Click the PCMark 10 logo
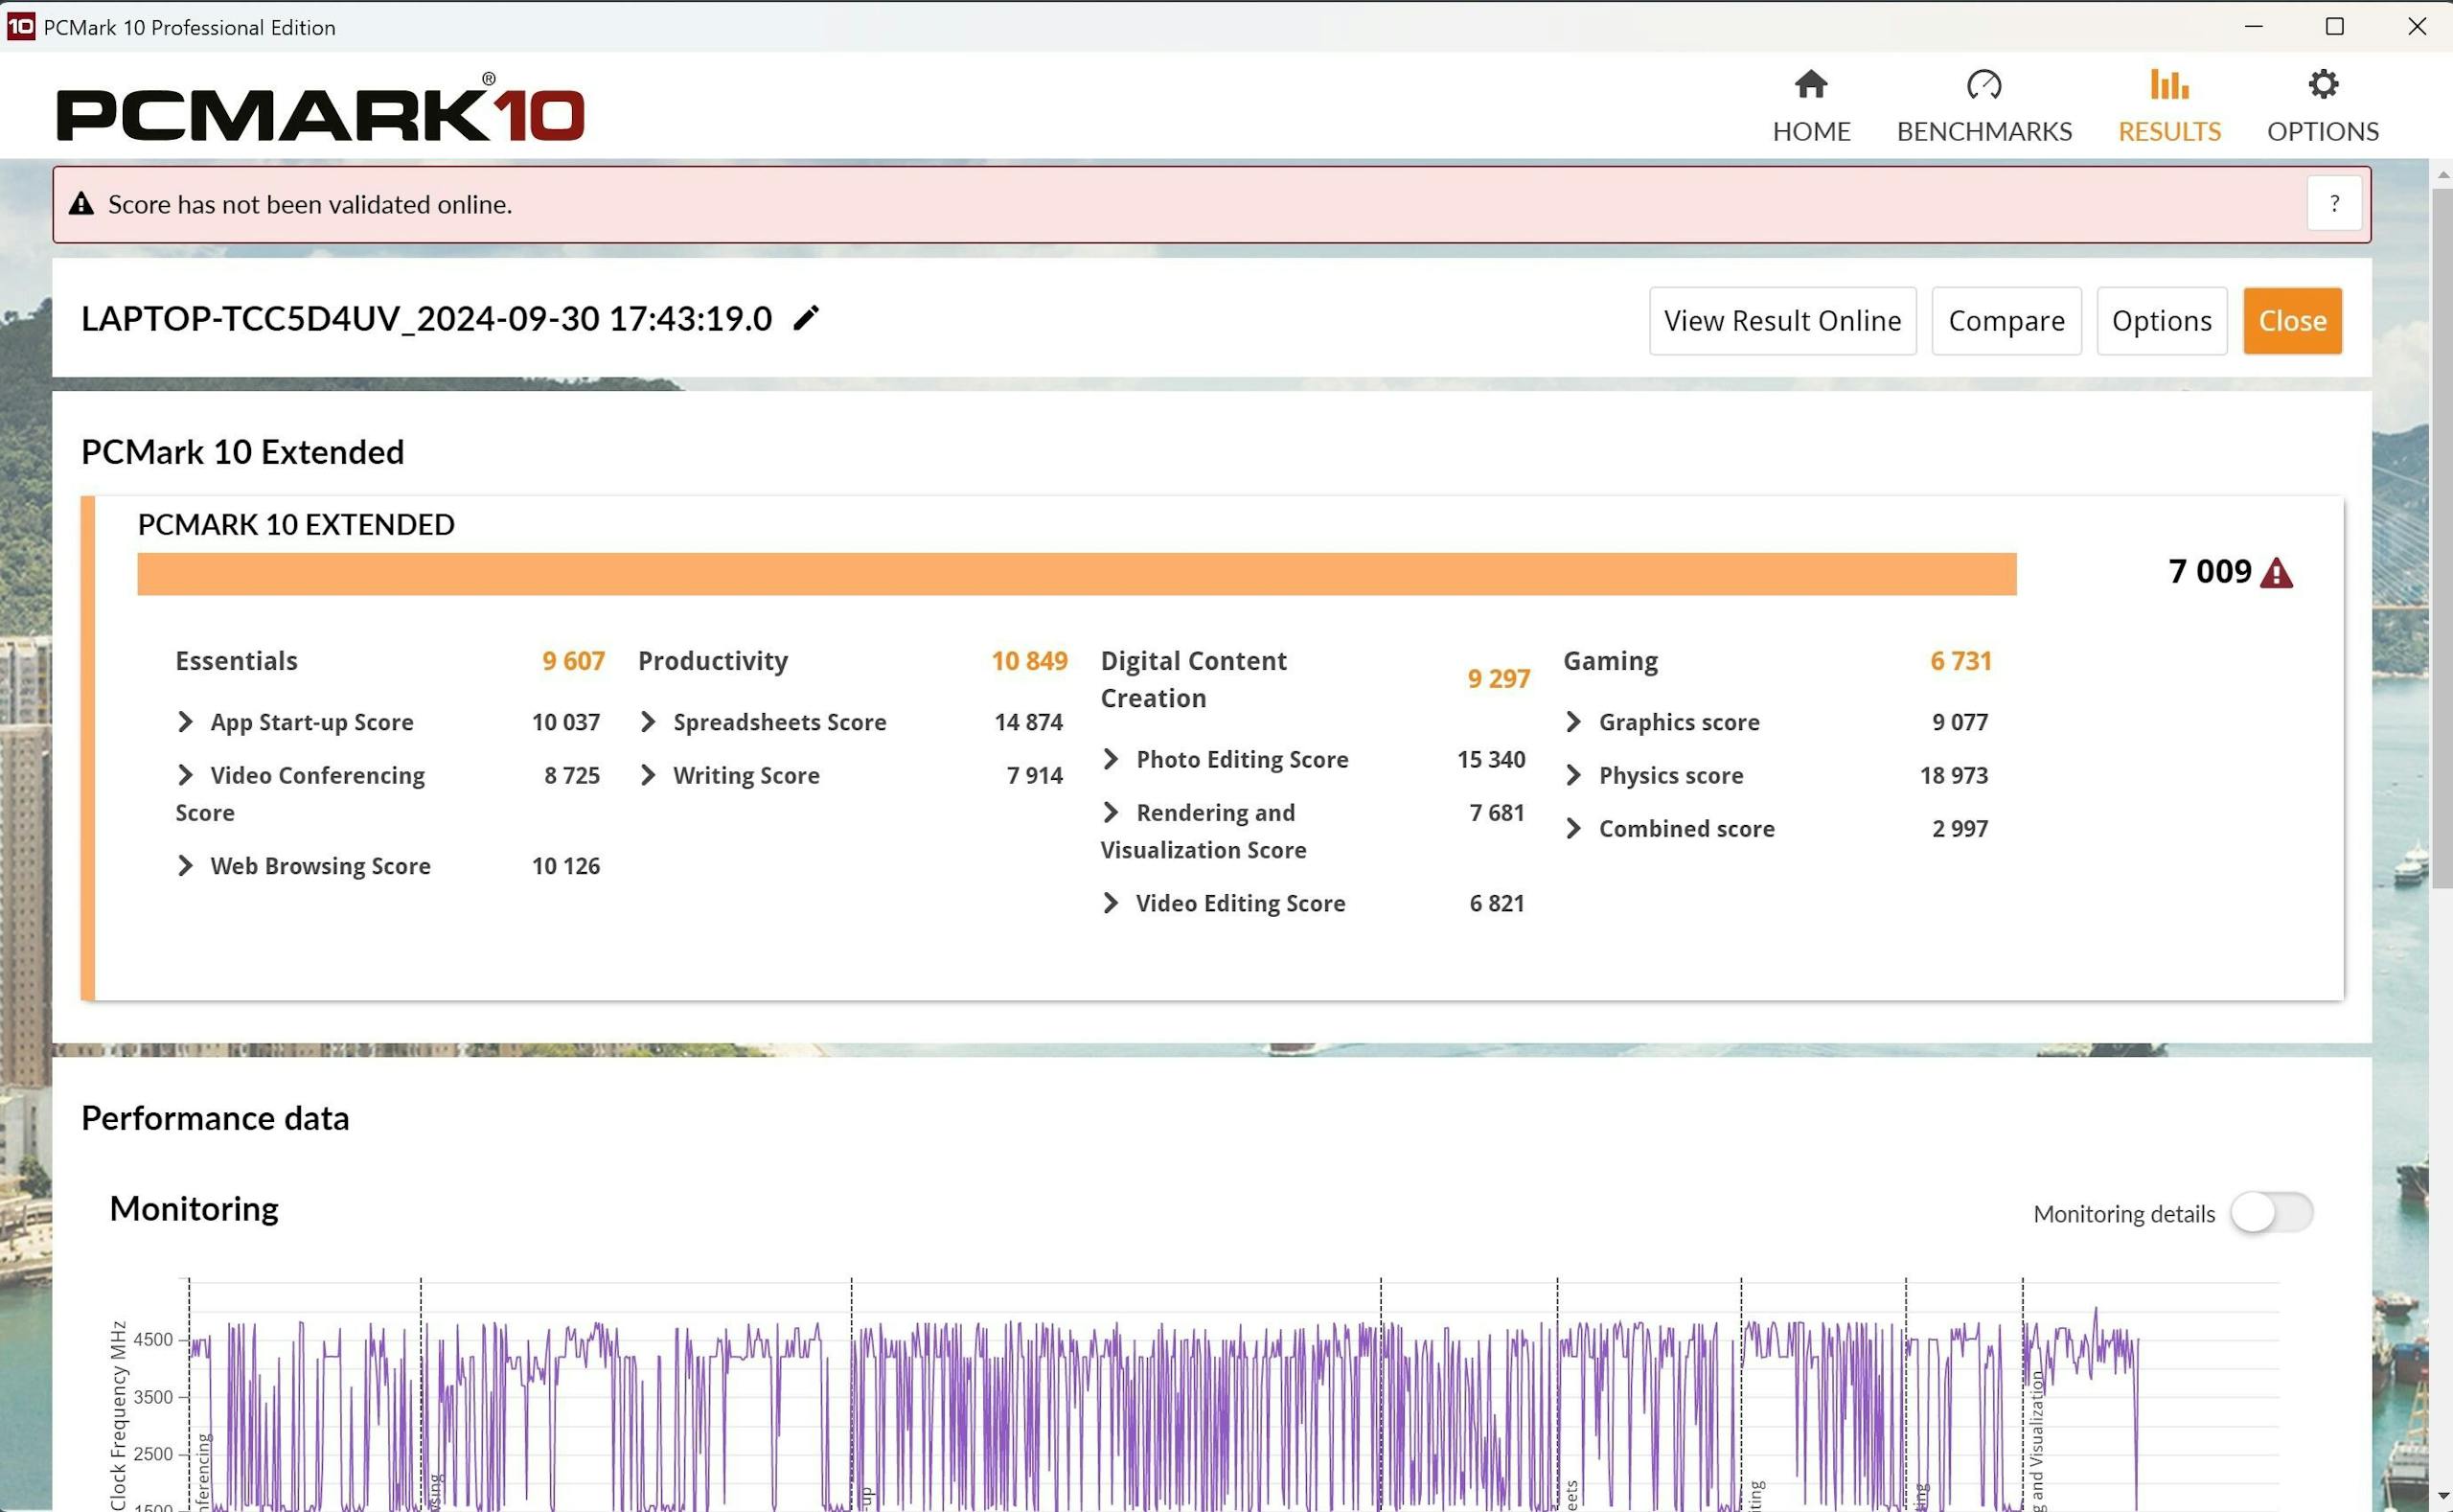 click(320, 108)
